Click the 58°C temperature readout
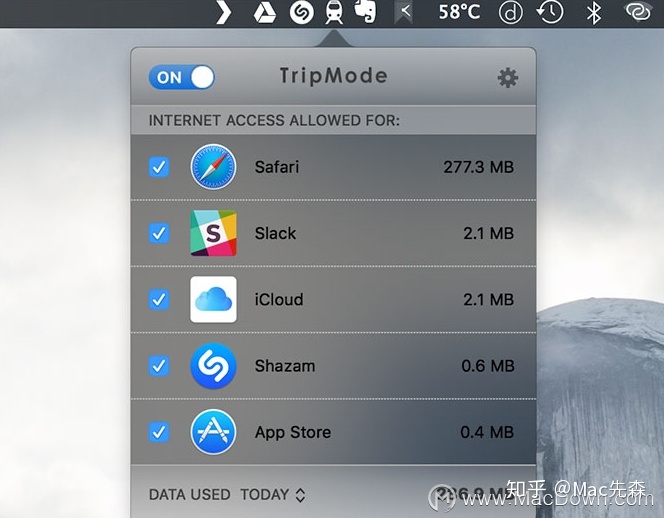This screenshot has height=518, width=664. click(459, 12)
